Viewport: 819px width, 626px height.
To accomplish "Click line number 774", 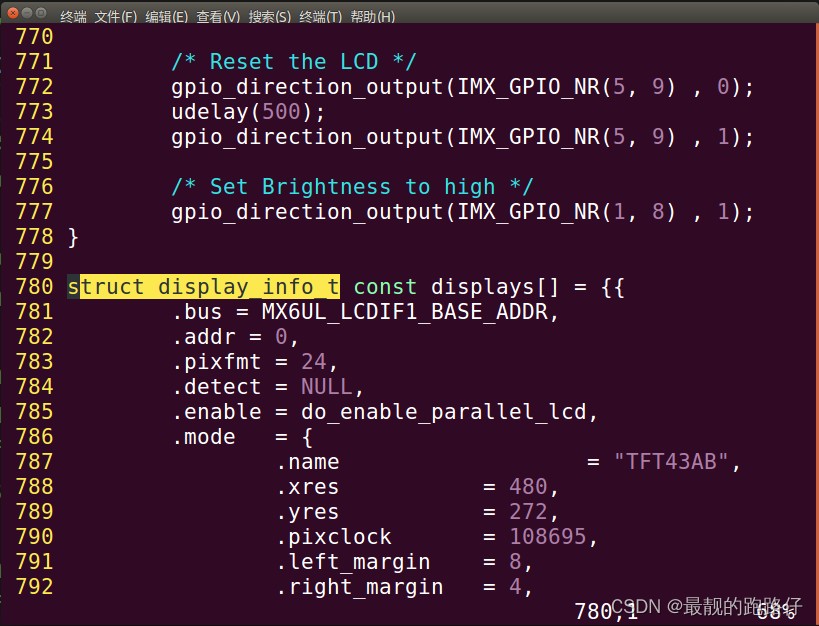I will point(34,137).
